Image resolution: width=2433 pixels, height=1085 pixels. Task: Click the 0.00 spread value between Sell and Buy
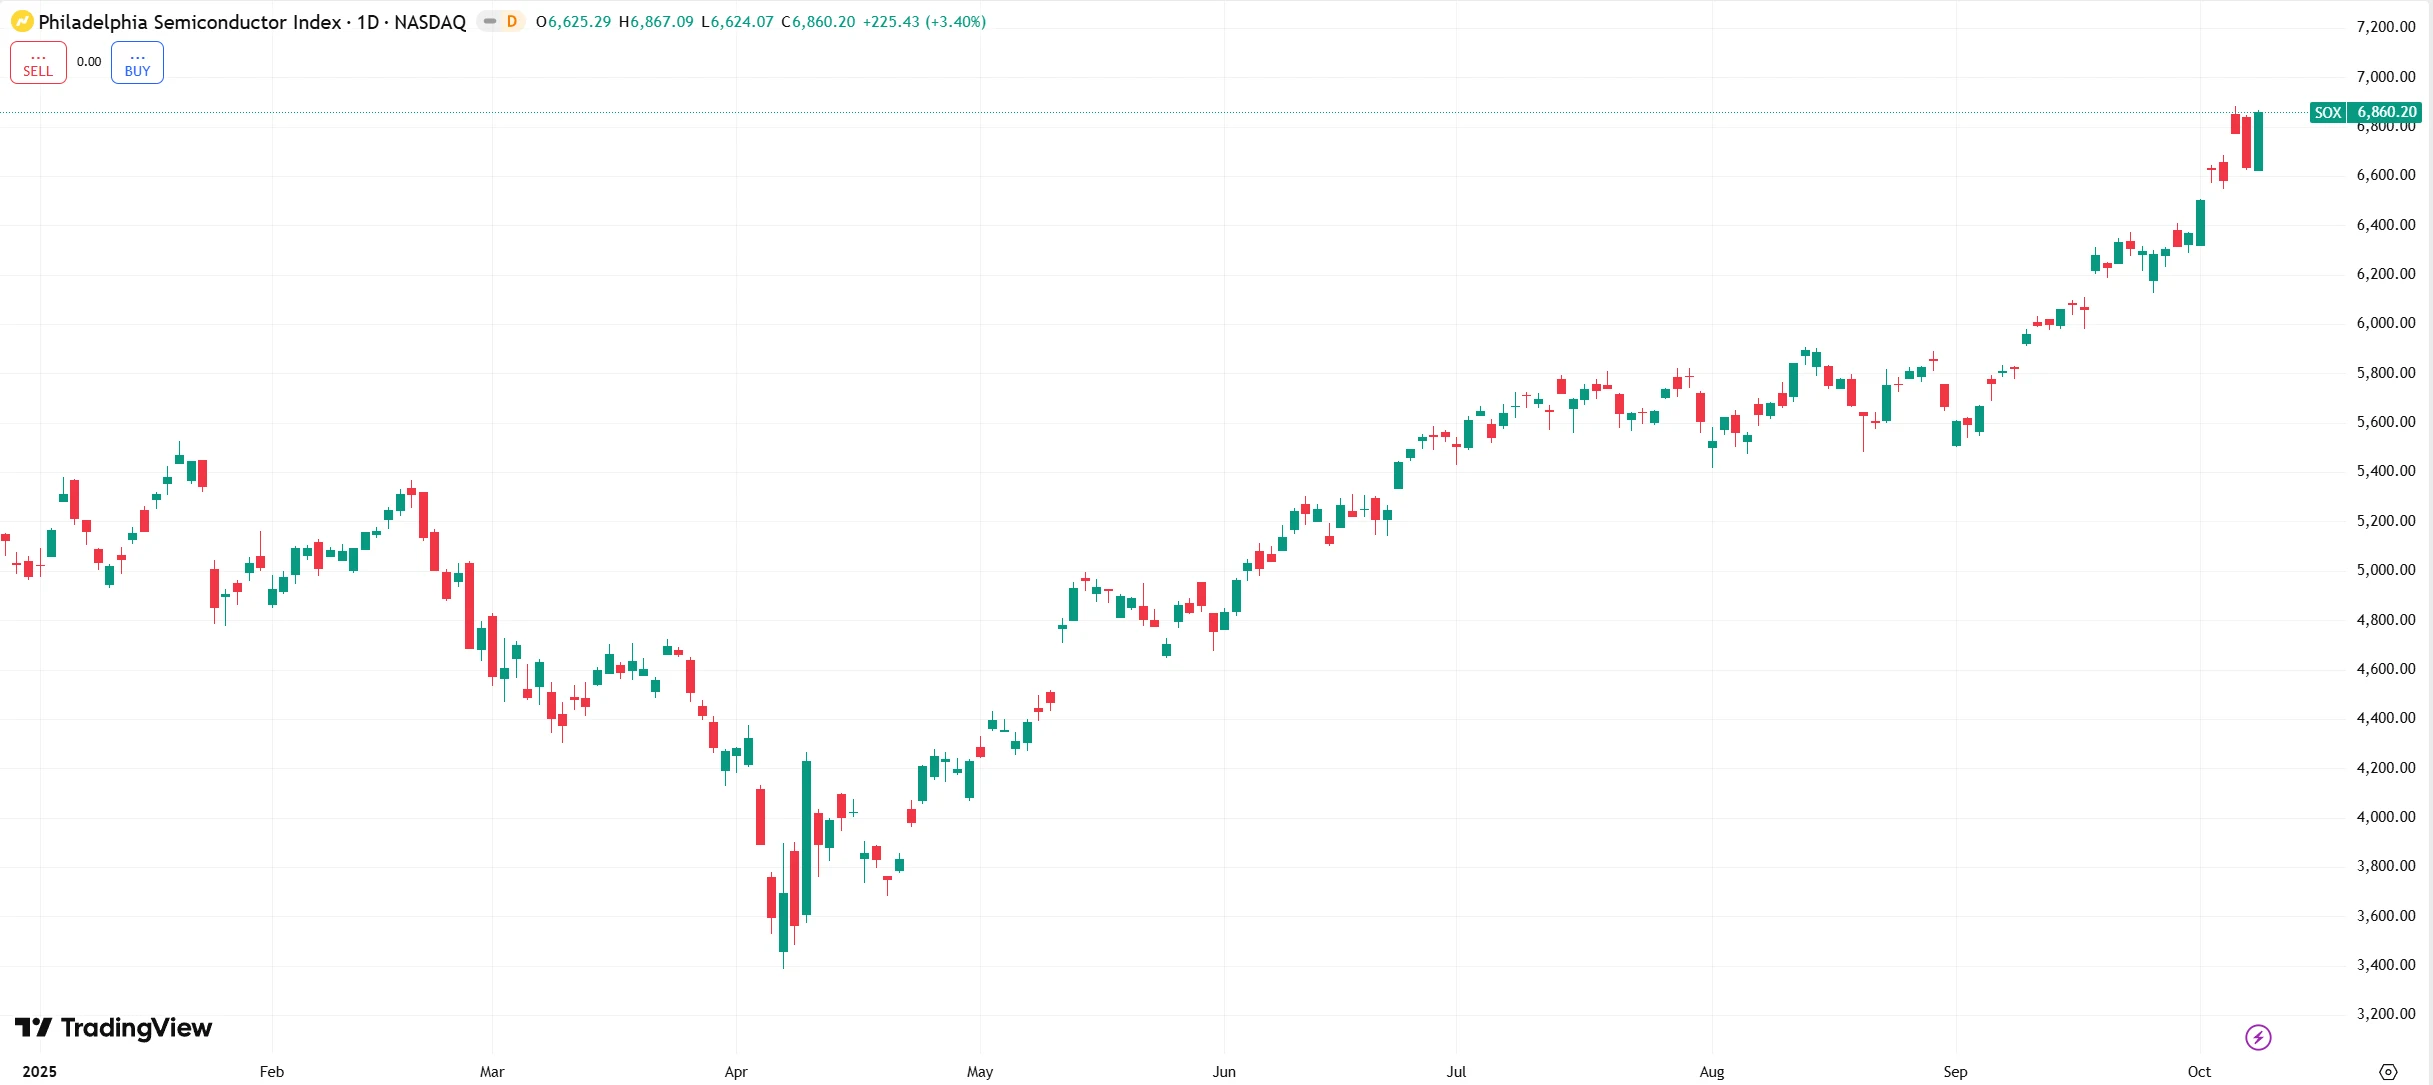(x=89, y=62)
